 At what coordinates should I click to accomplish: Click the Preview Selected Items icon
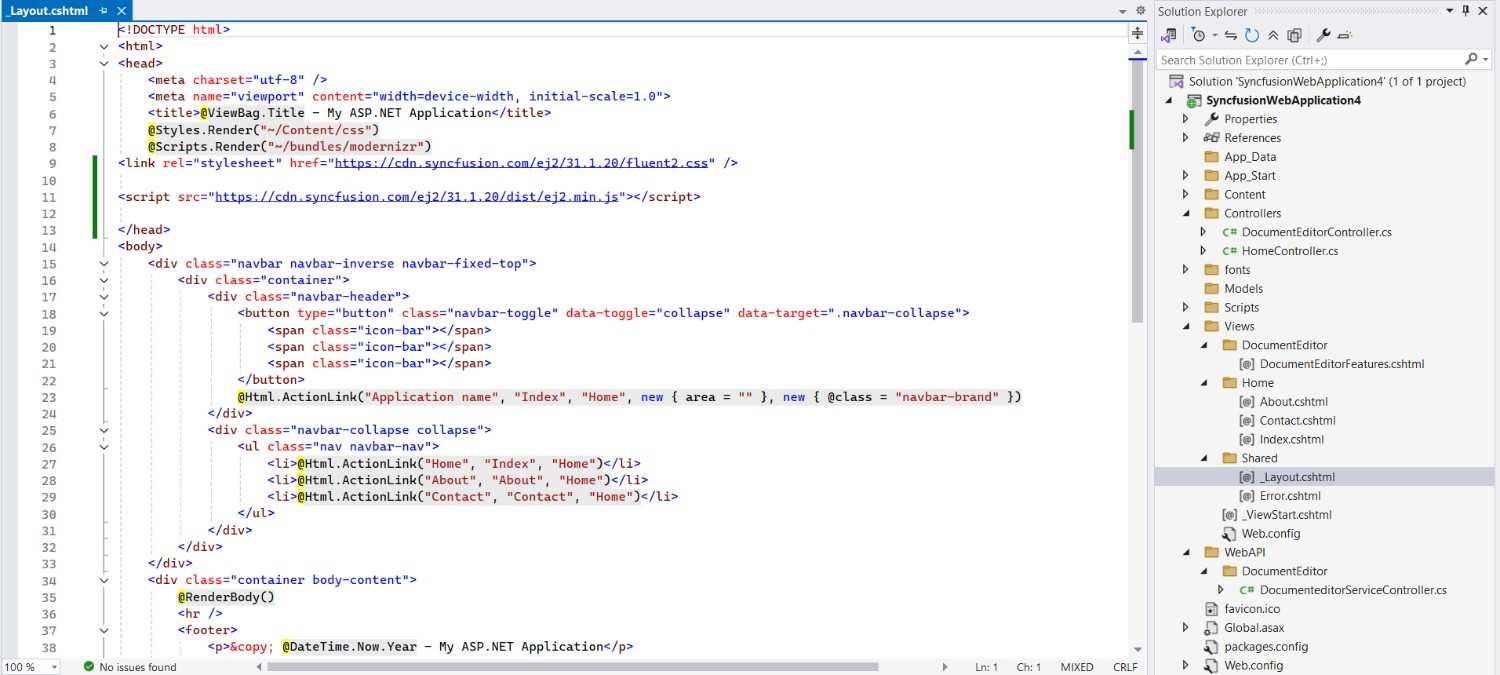1345,35
